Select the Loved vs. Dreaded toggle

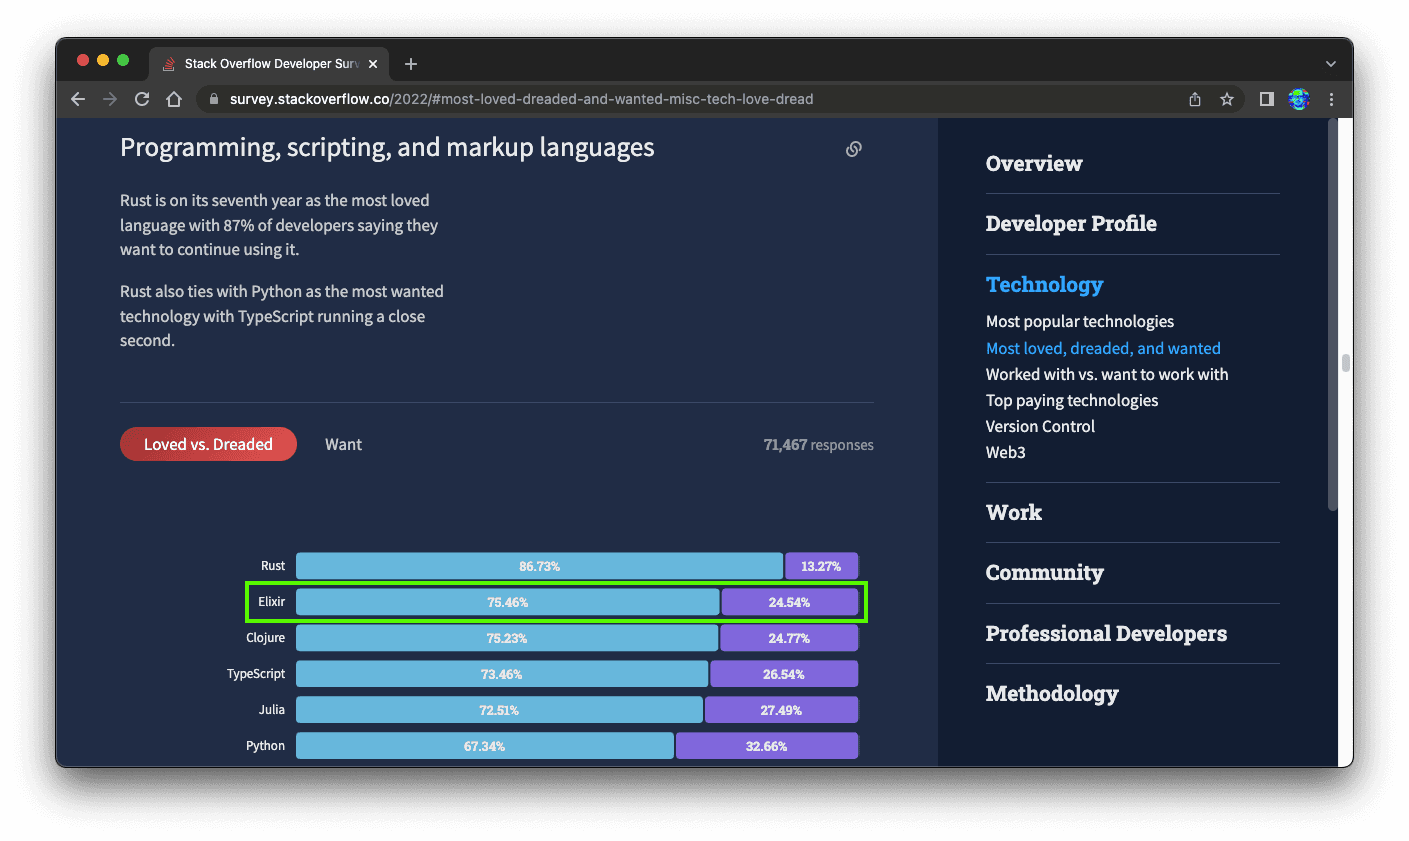(x=208, y=444)
